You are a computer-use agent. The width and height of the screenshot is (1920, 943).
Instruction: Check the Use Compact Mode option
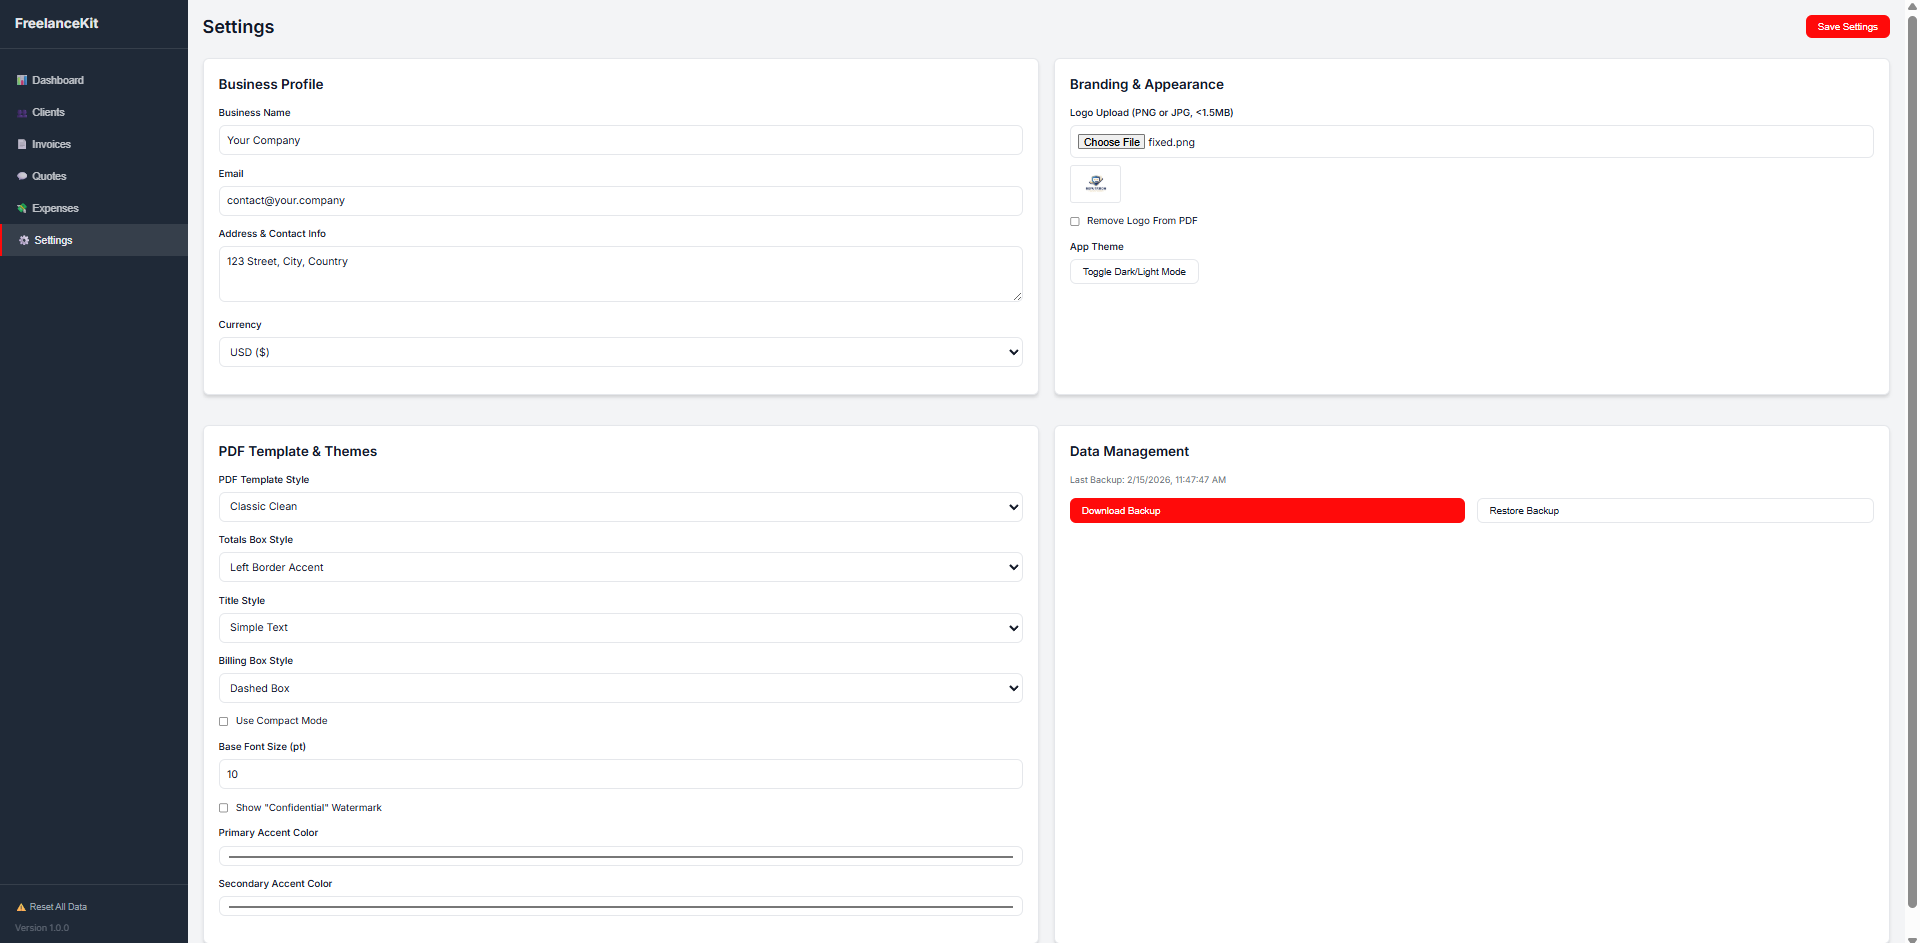coord(223,721)
